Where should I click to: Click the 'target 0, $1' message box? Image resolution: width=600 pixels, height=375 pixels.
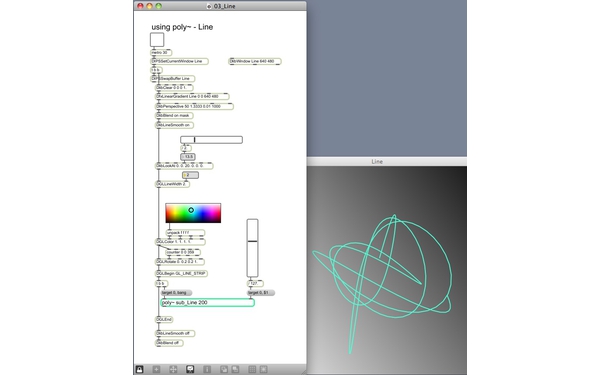click(x=261, y=293)
